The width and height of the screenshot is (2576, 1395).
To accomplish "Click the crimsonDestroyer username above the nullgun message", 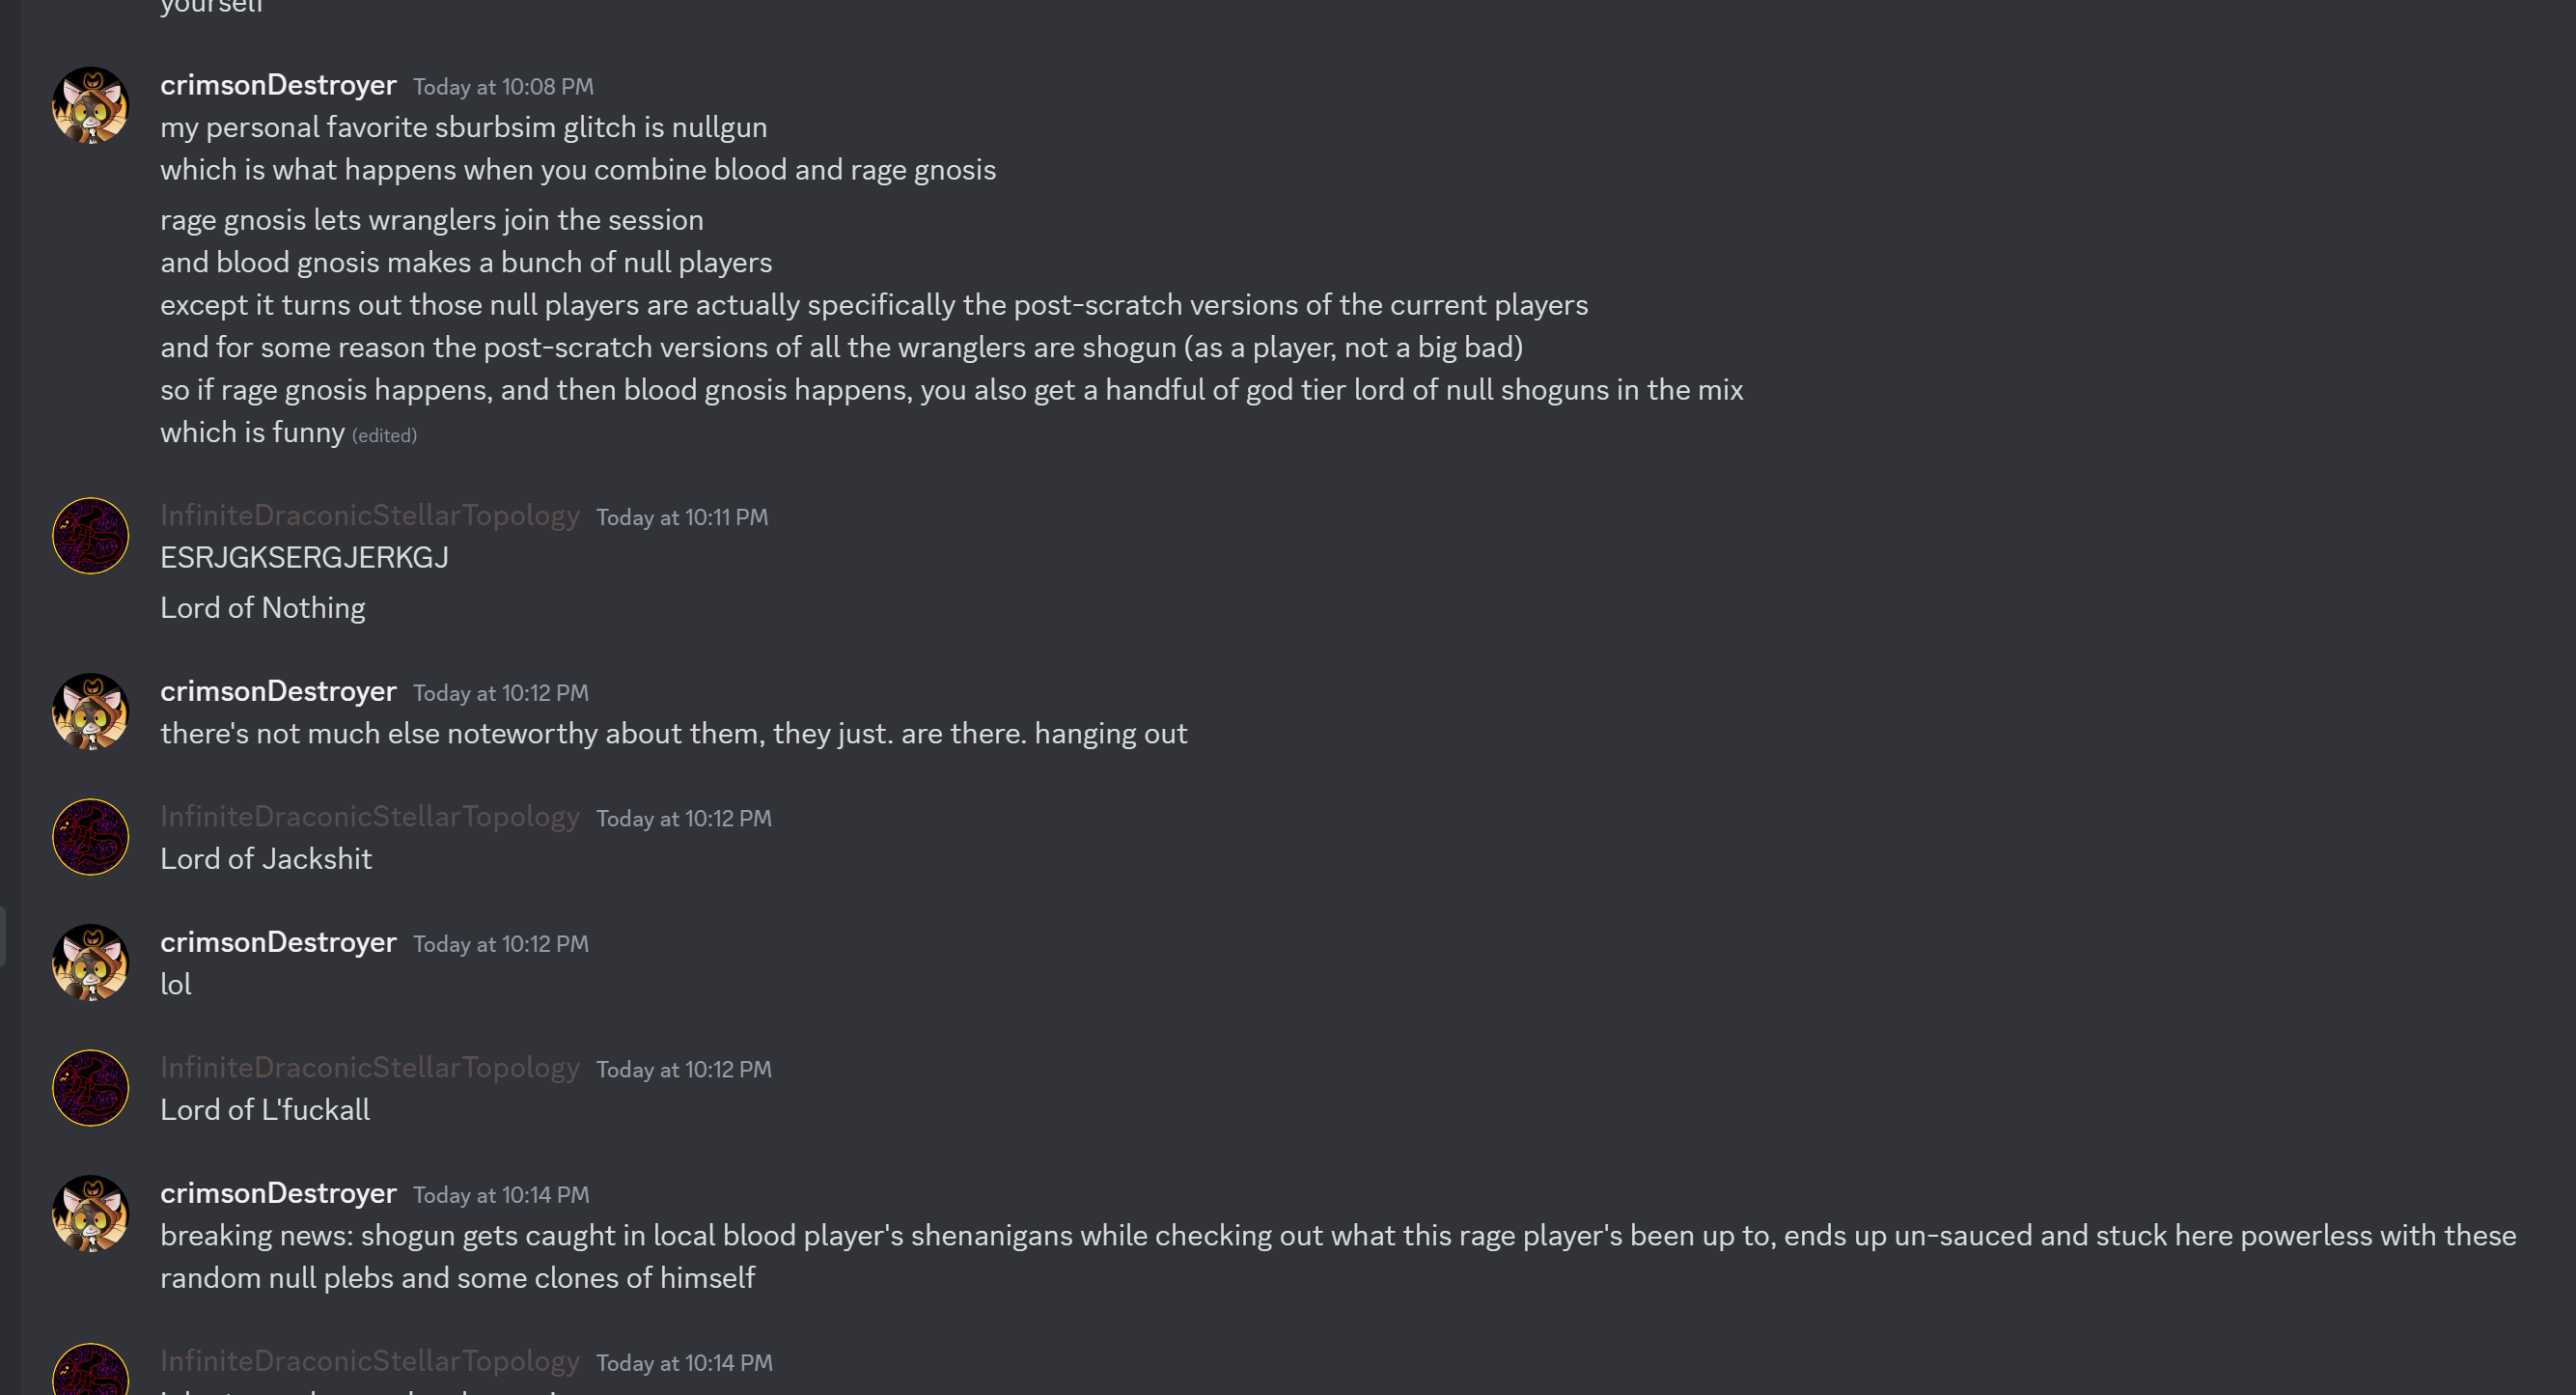I will [278, 86].
